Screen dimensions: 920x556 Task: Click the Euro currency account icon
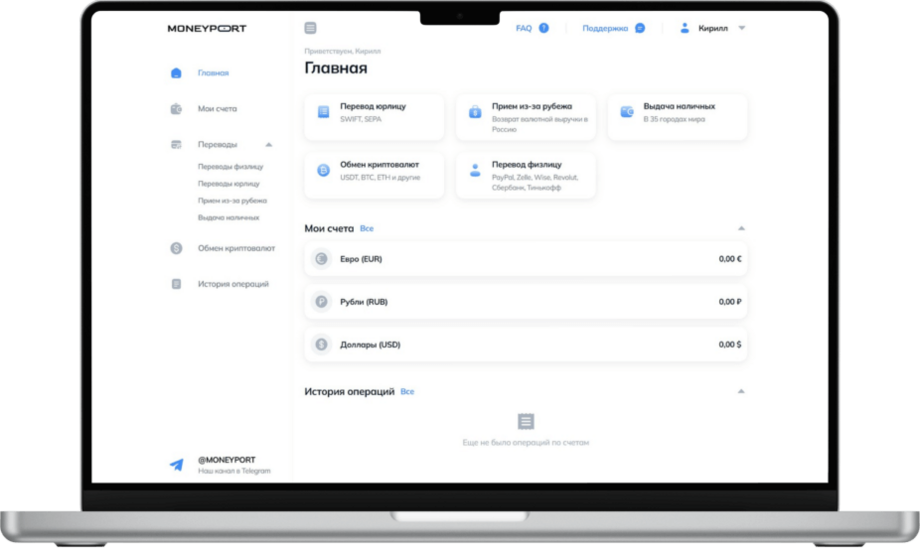click(x=321, y=259)
